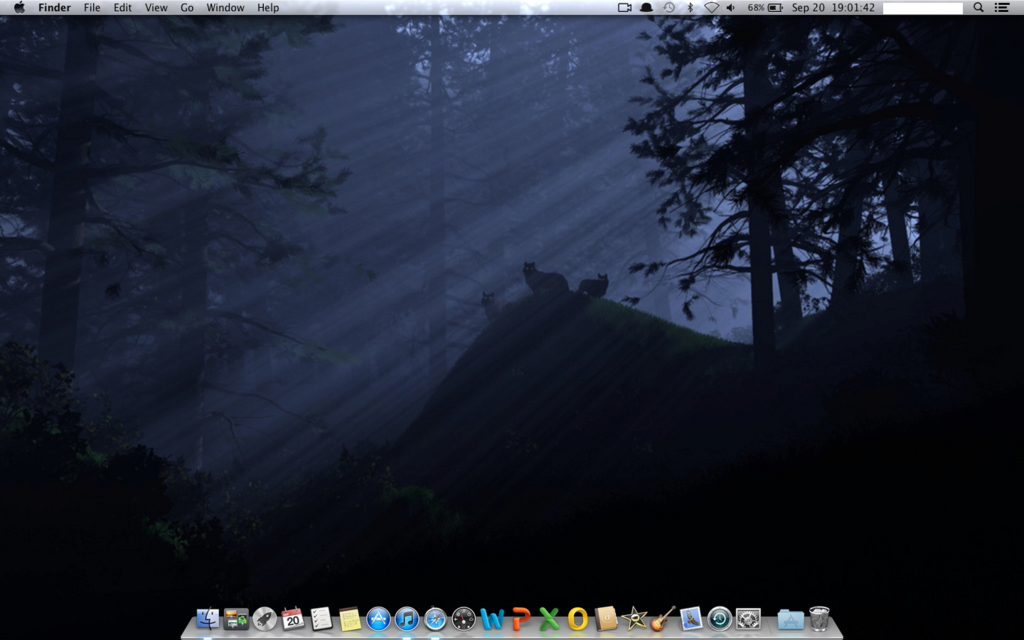Image resolution: width=1024 pixels, height=640 pixels.
Task: Open Time Machine status menu icon
Action: (669, 7)
